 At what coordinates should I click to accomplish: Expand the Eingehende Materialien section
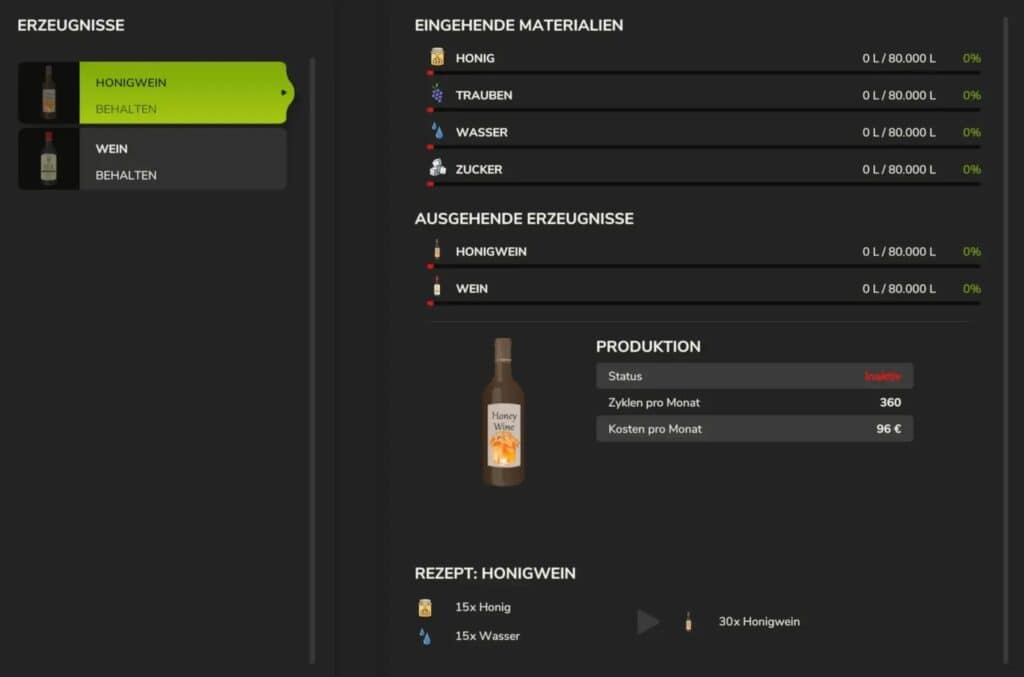tap(519, 25)
